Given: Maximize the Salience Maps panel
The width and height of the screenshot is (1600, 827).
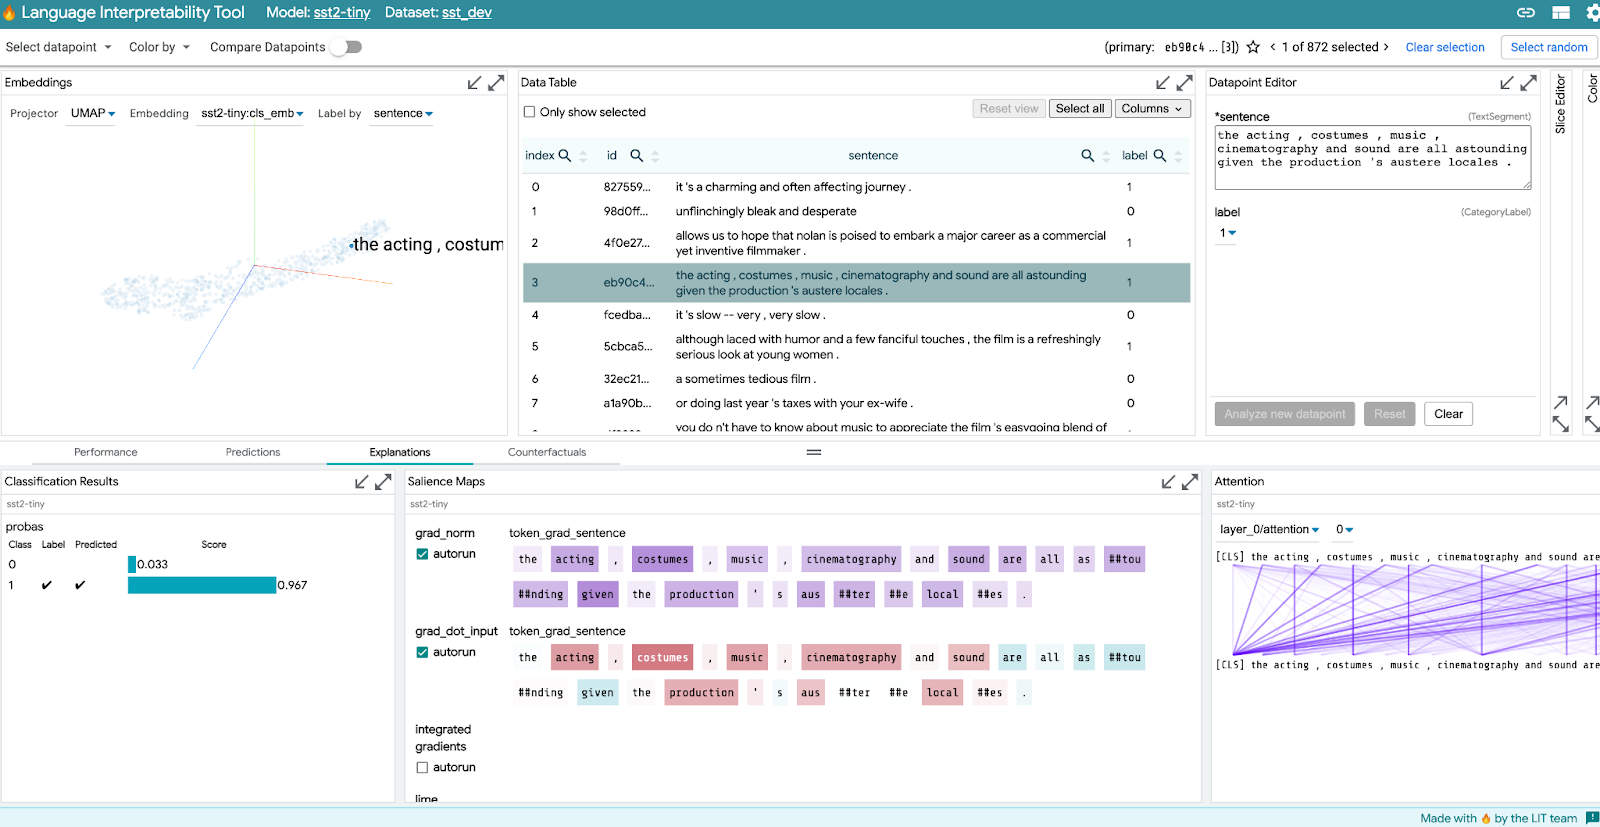Looking at the screenshot, I should point(1190,482).
